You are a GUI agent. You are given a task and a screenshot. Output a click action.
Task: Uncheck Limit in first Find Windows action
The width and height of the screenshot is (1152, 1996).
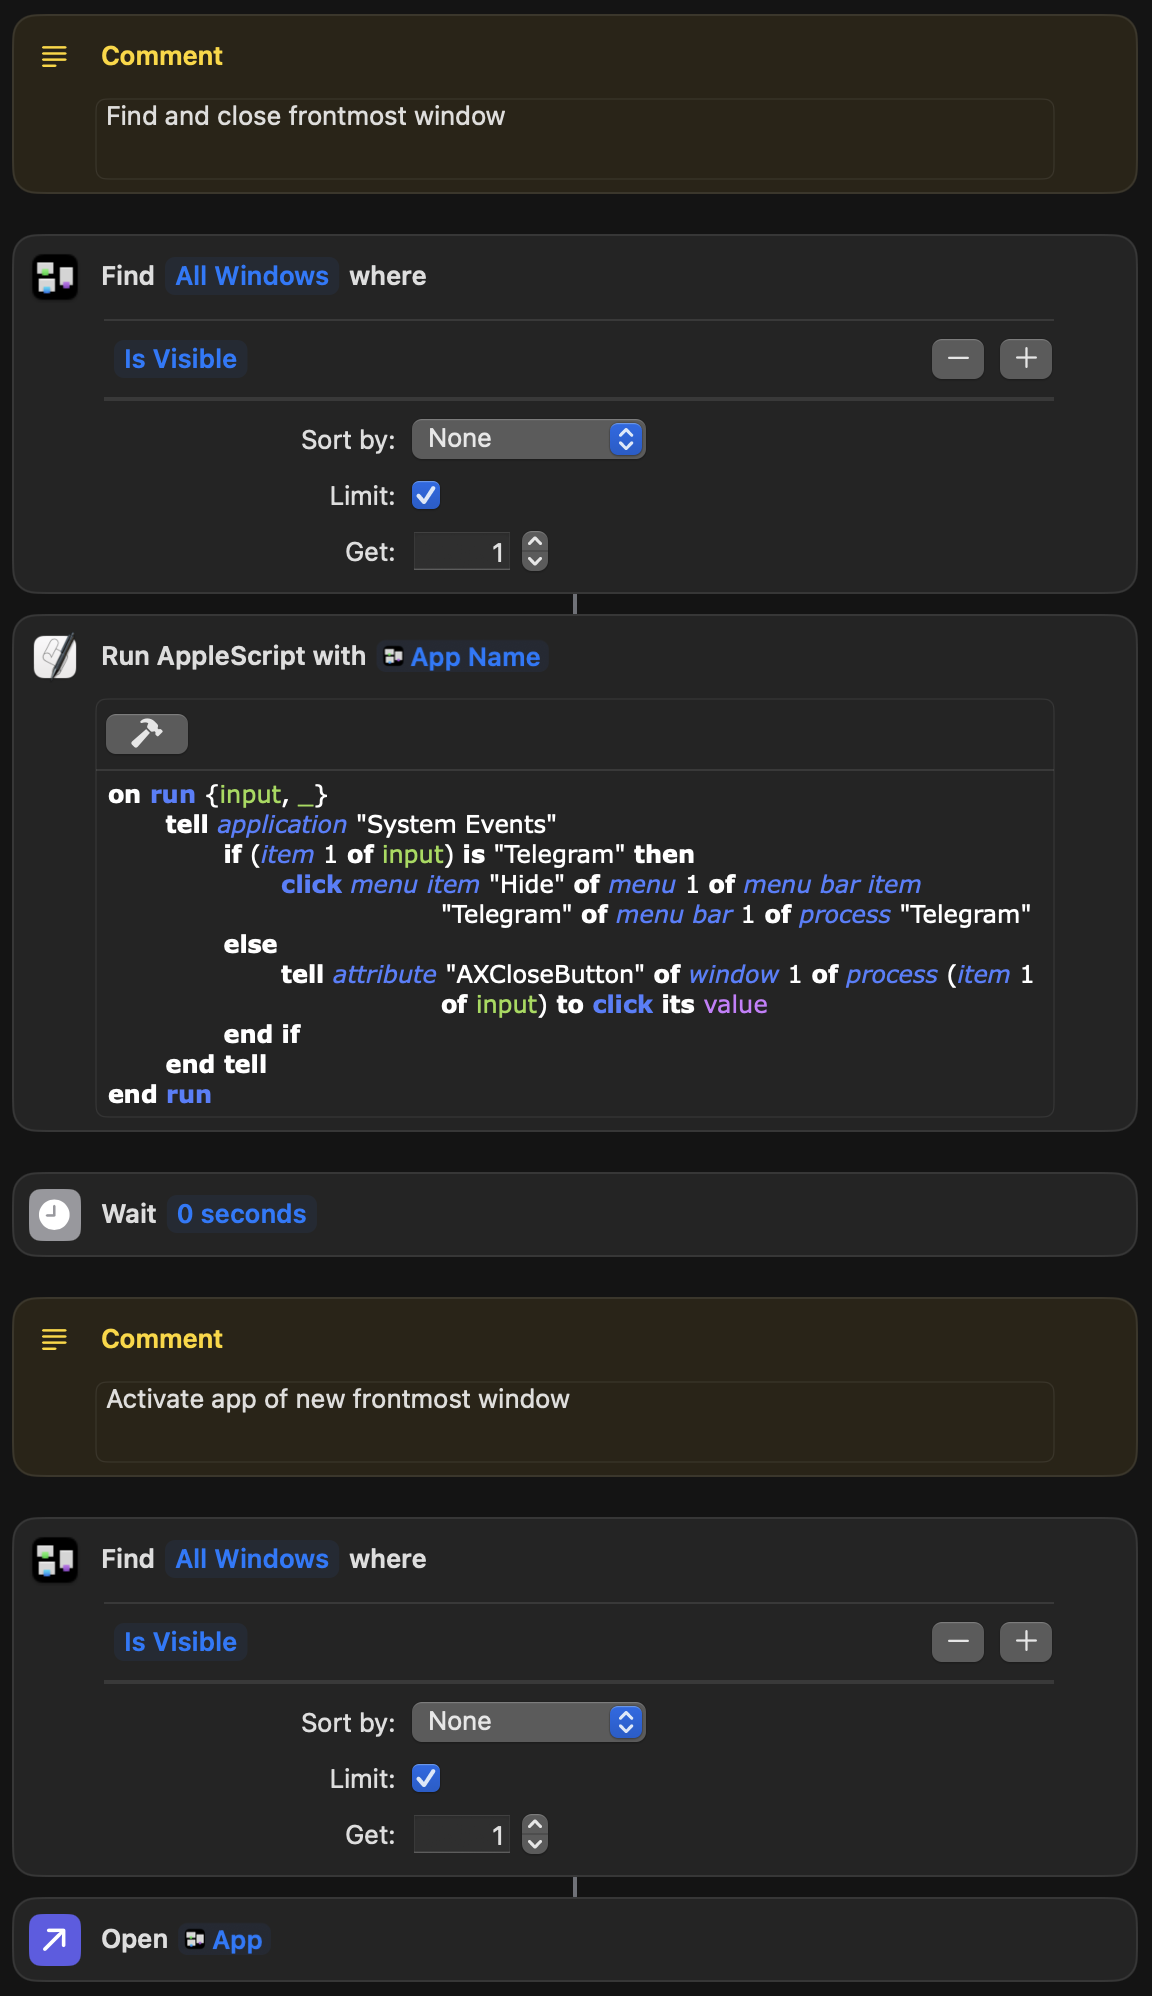(426, 495)
